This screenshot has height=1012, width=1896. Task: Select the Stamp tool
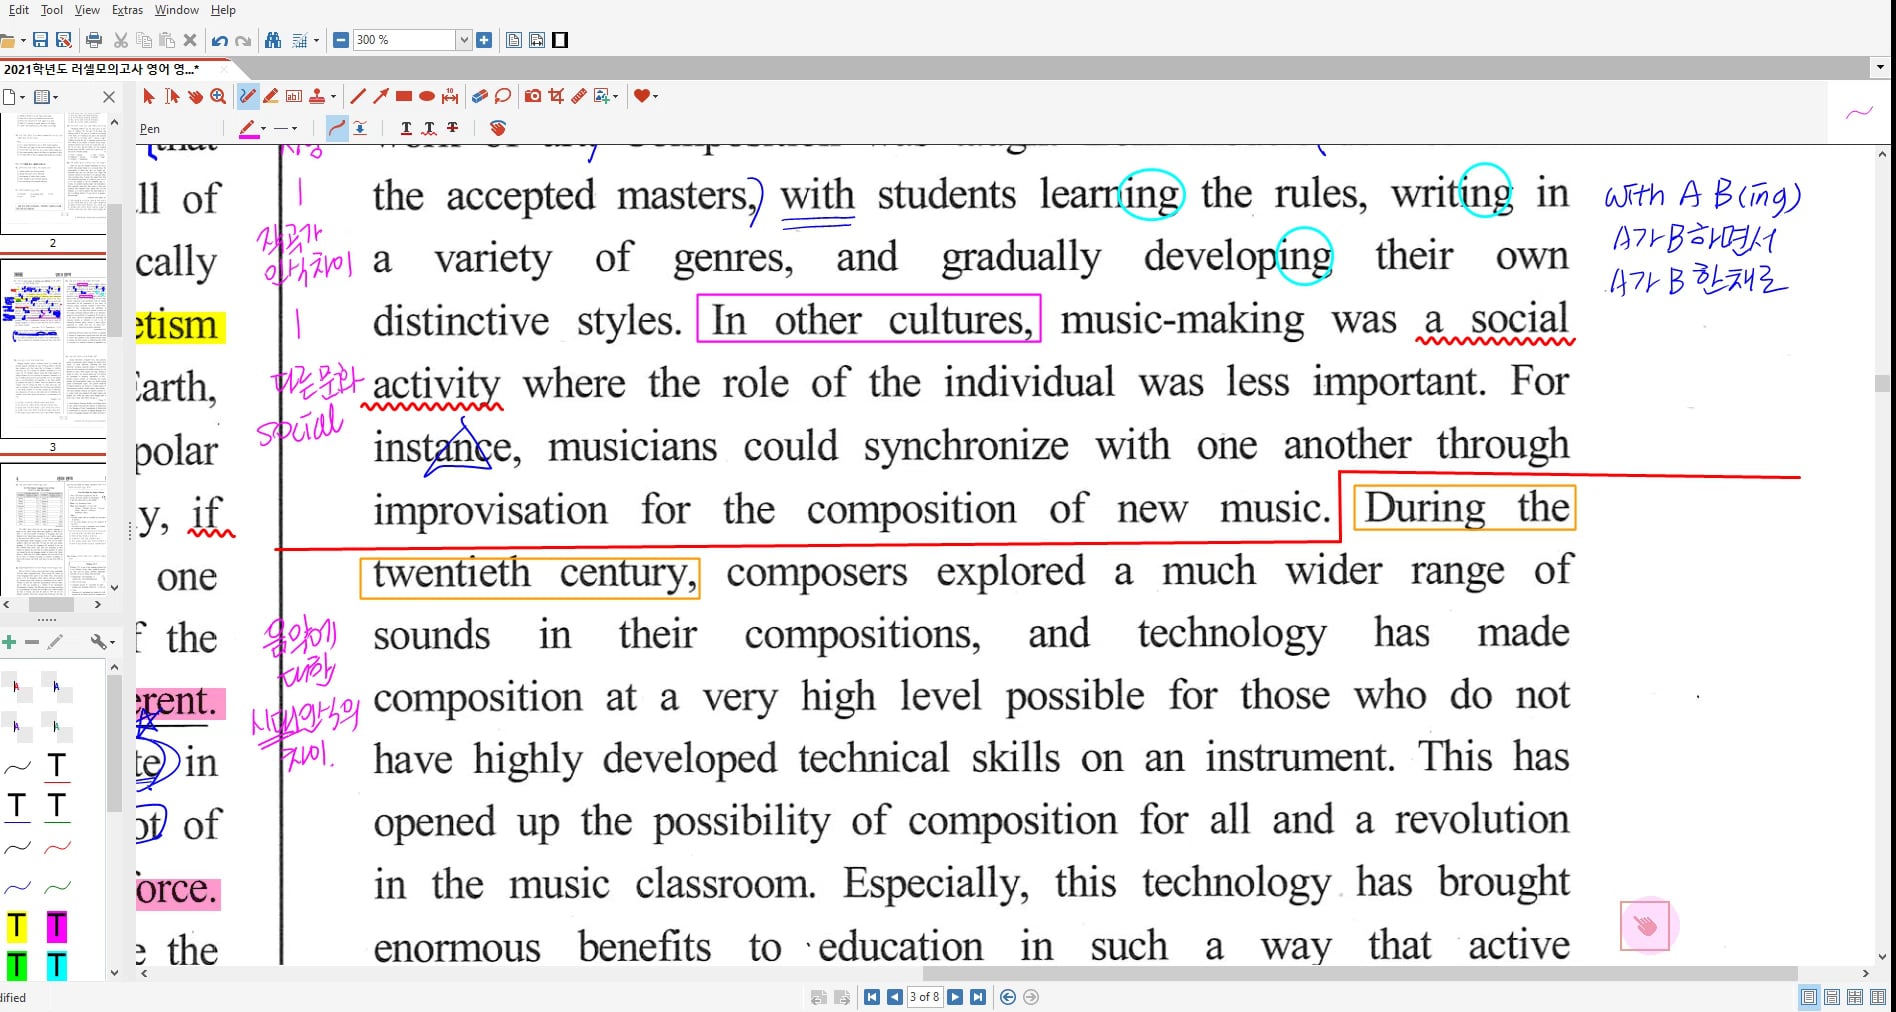317,96
